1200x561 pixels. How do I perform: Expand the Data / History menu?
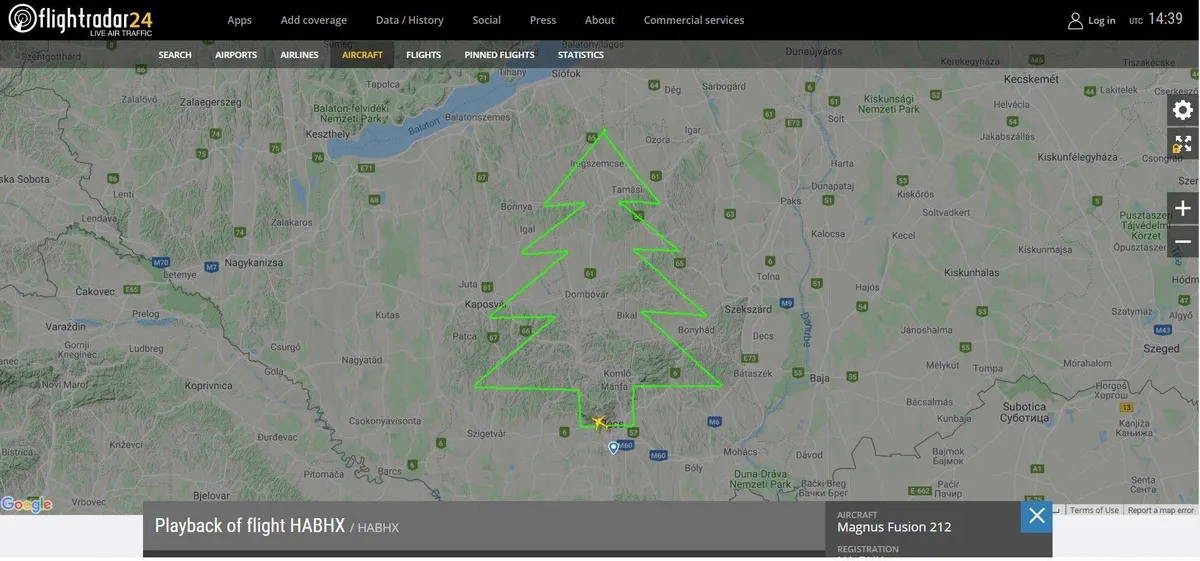coord(409,20)
